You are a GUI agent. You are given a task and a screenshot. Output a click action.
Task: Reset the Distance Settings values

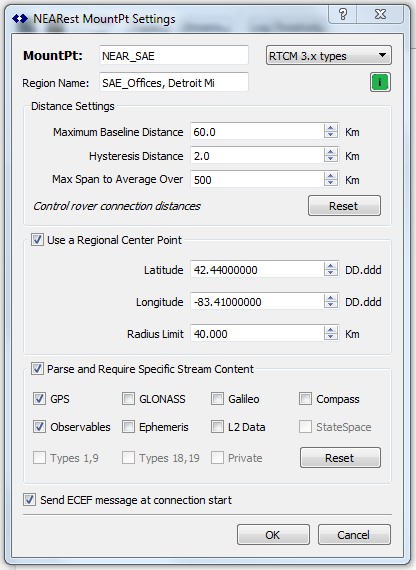[344, 206]
